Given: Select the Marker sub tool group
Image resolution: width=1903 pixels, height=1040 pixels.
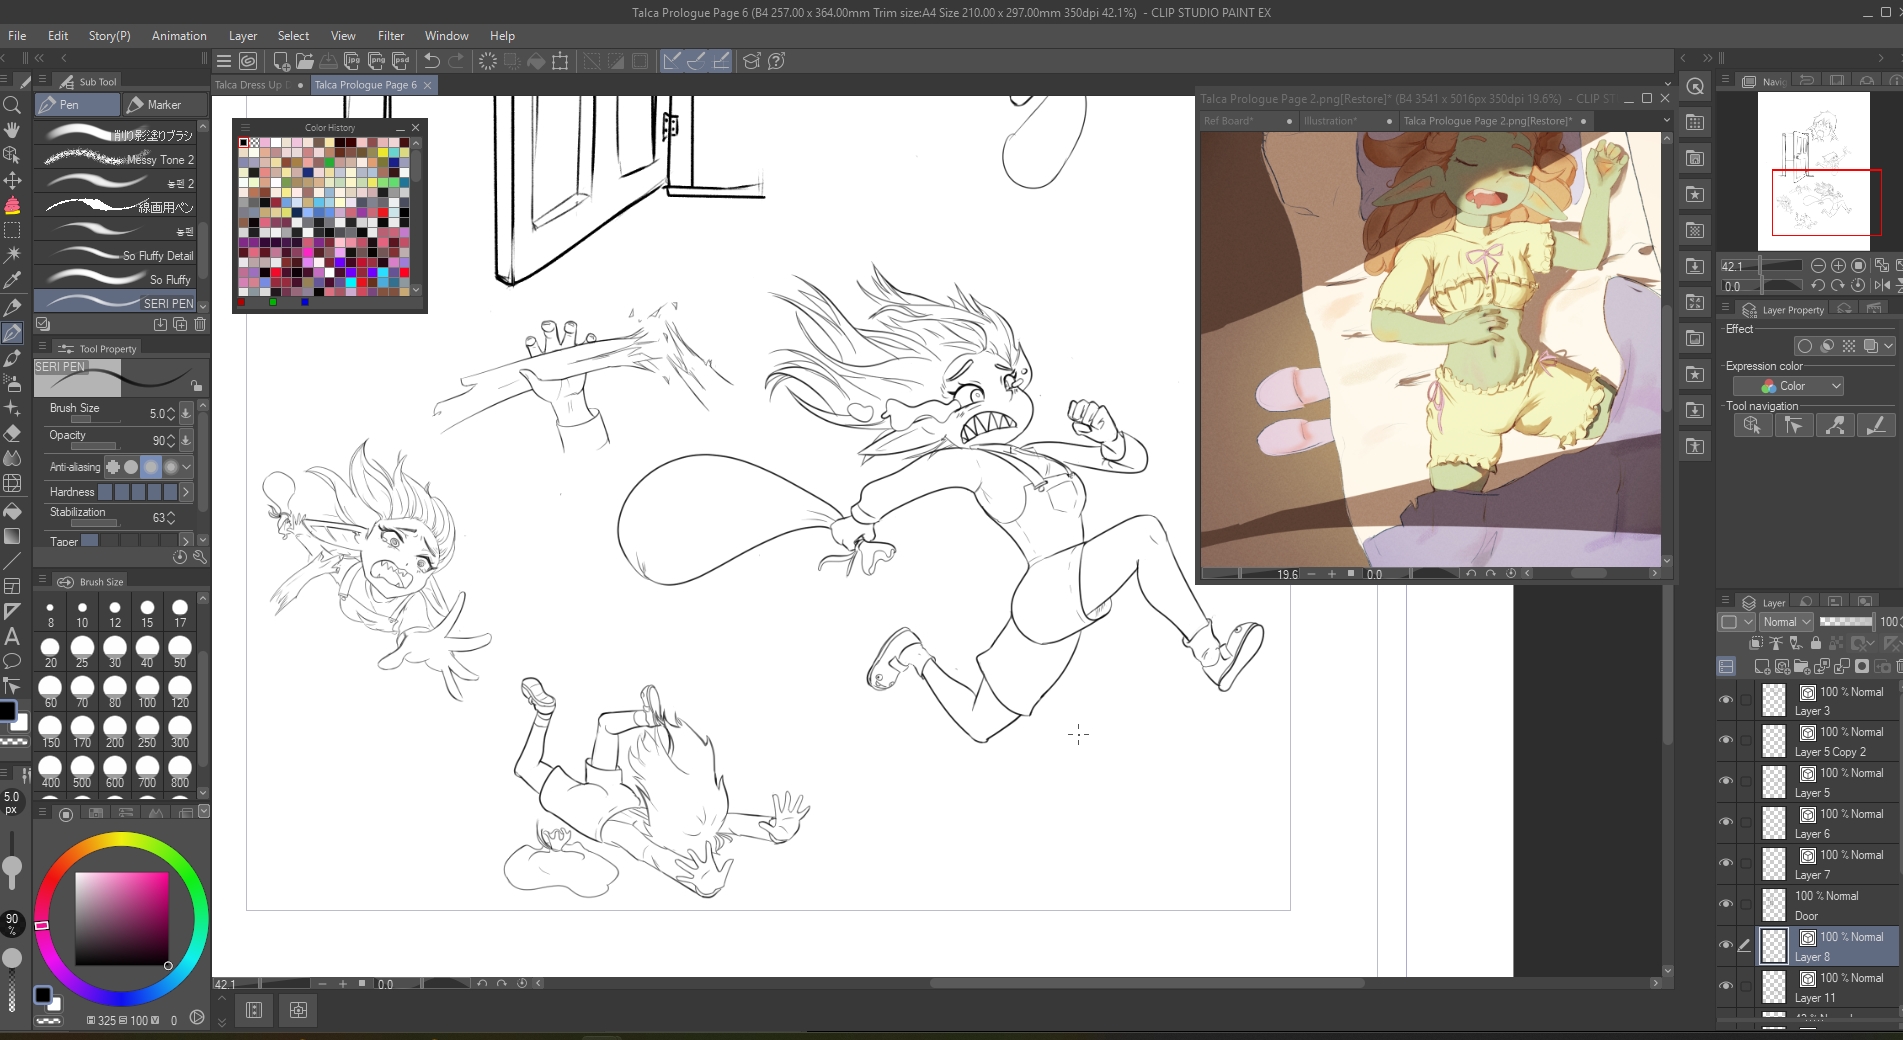Looking at the screenshot, I should tap(164, 104).
